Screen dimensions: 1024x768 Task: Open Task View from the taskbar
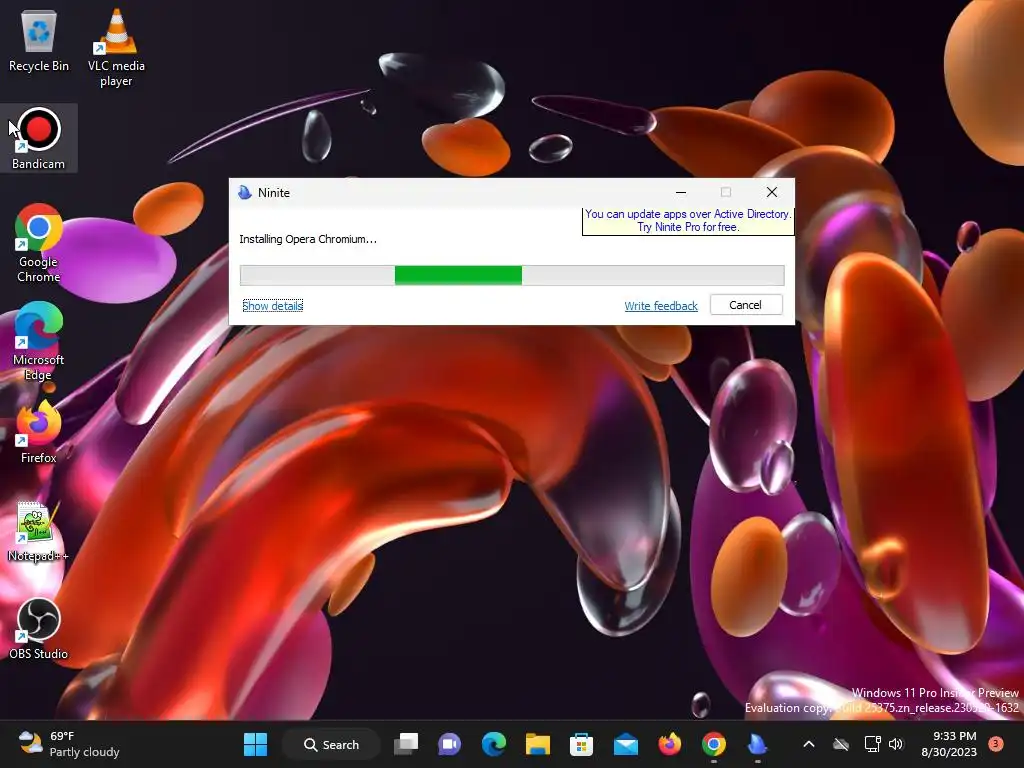pos(406,744)
